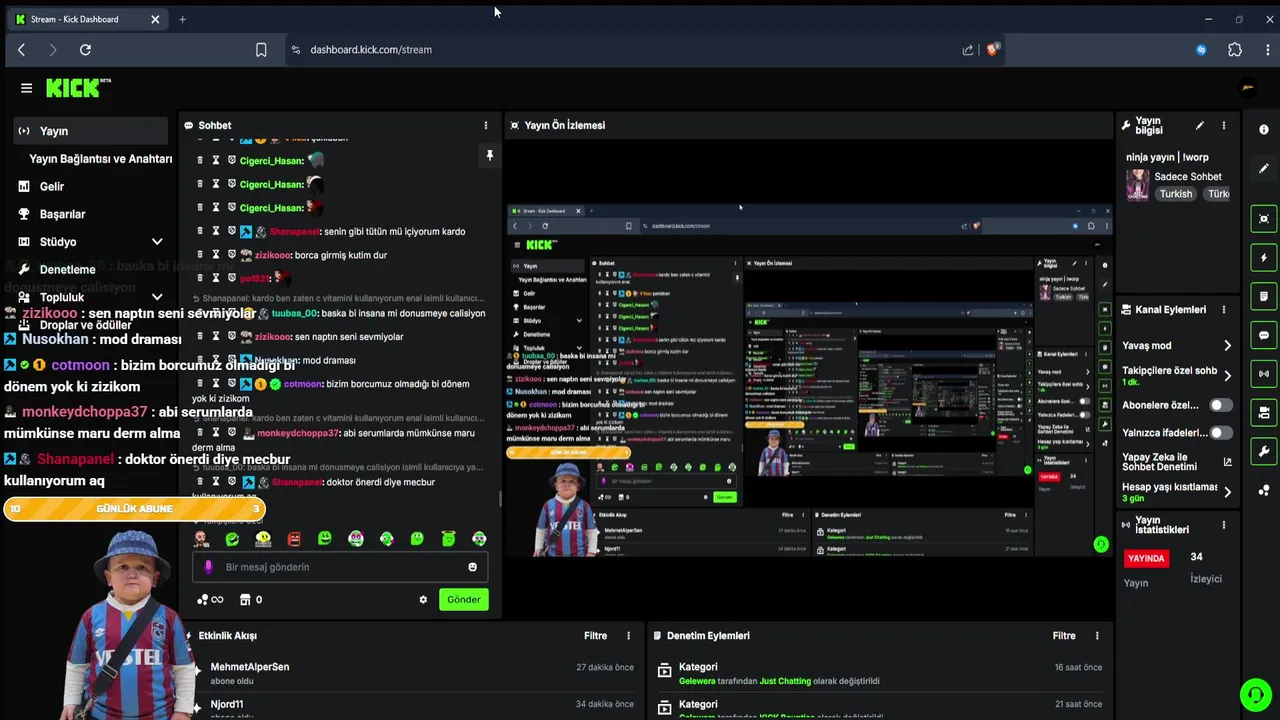Open Yavaş mod options arrow
The width and height of the screenshot is (1280, 720).
click(x=1227, y=346)
